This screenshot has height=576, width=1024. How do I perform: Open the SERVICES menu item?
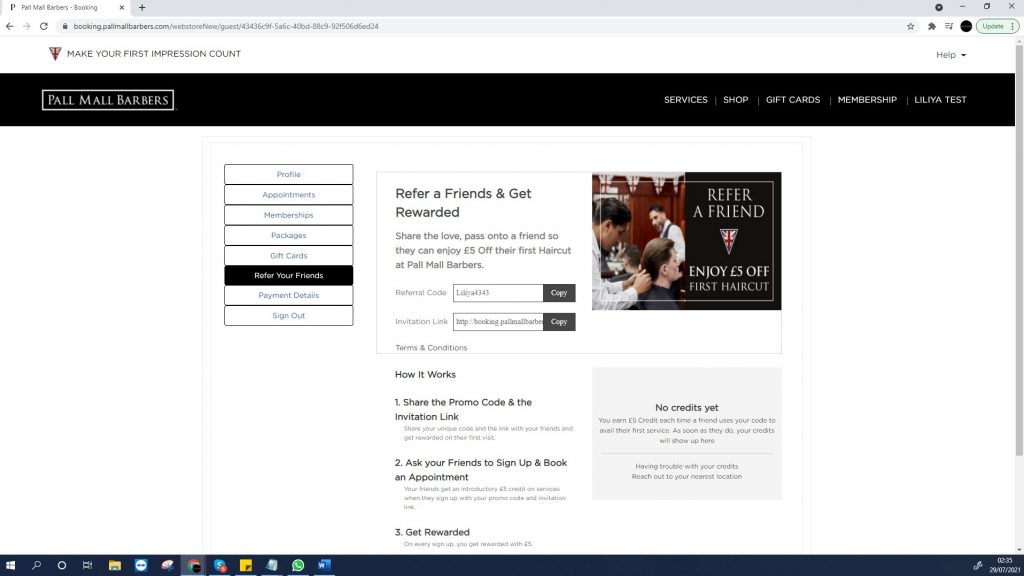tap(686, 100)
